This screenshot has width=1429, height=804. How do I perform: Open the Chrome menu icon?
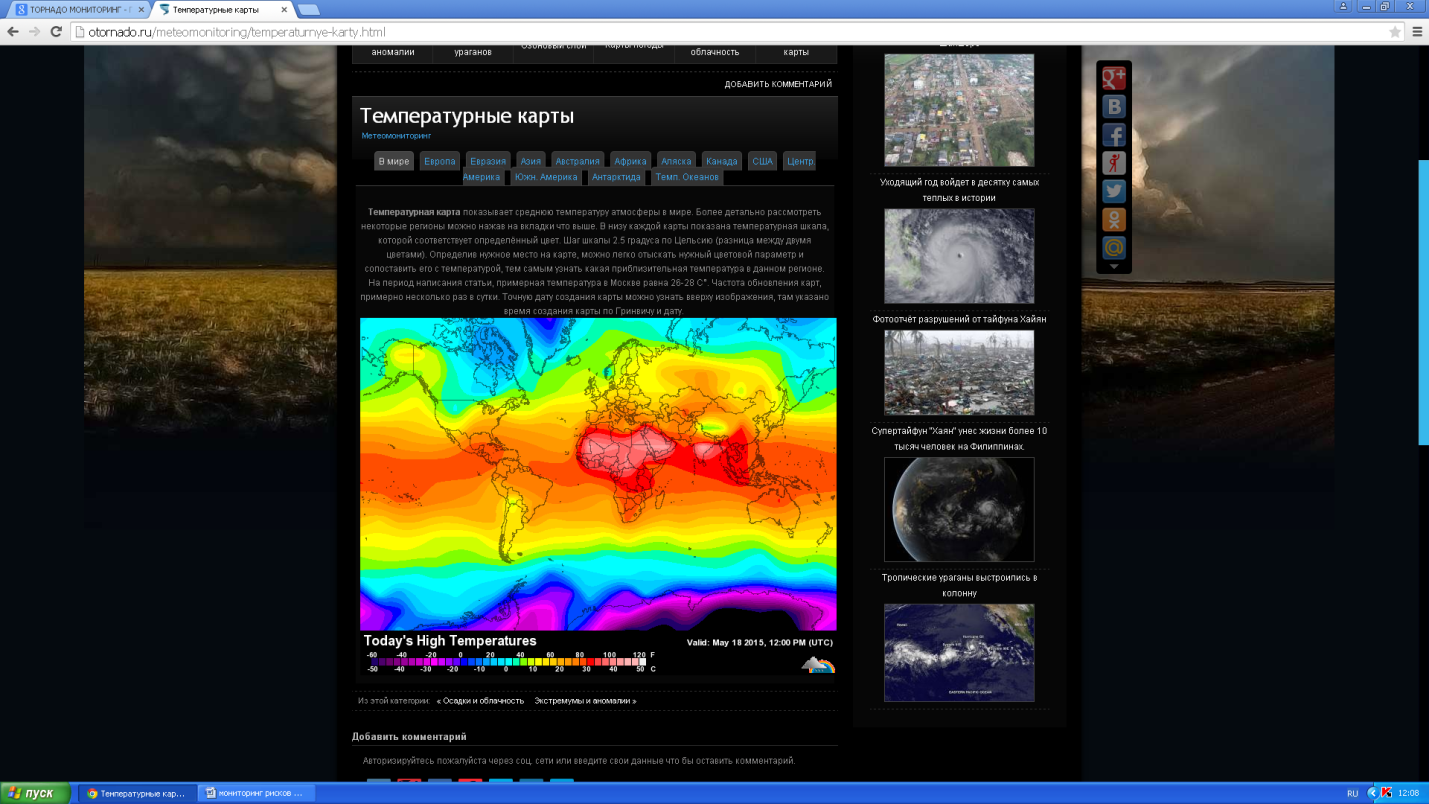coord(1417,32)
